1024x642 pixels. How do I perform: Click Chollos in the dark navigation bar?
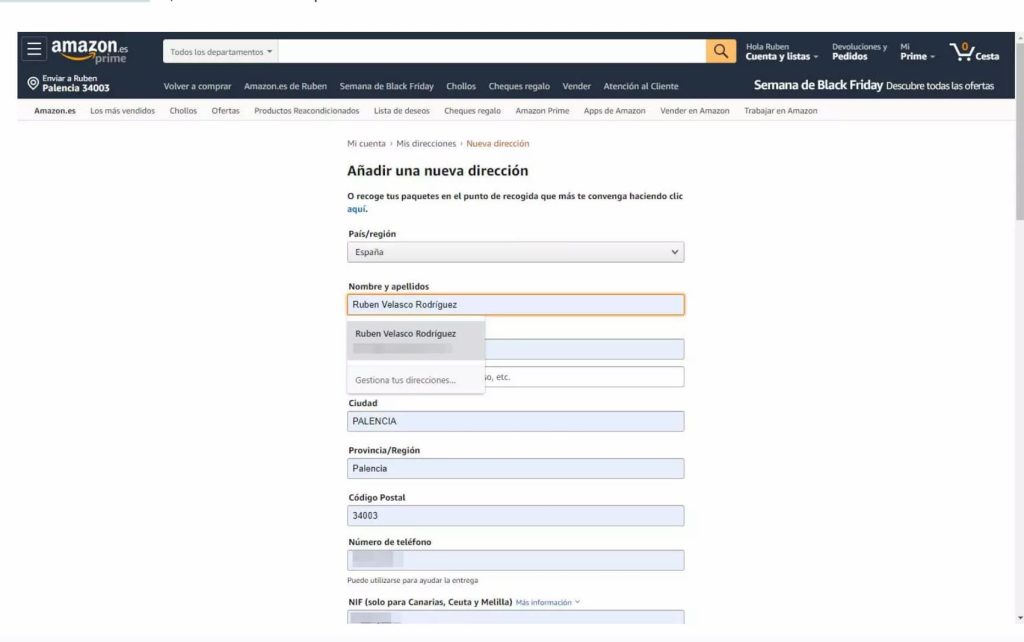click(461, 86)
